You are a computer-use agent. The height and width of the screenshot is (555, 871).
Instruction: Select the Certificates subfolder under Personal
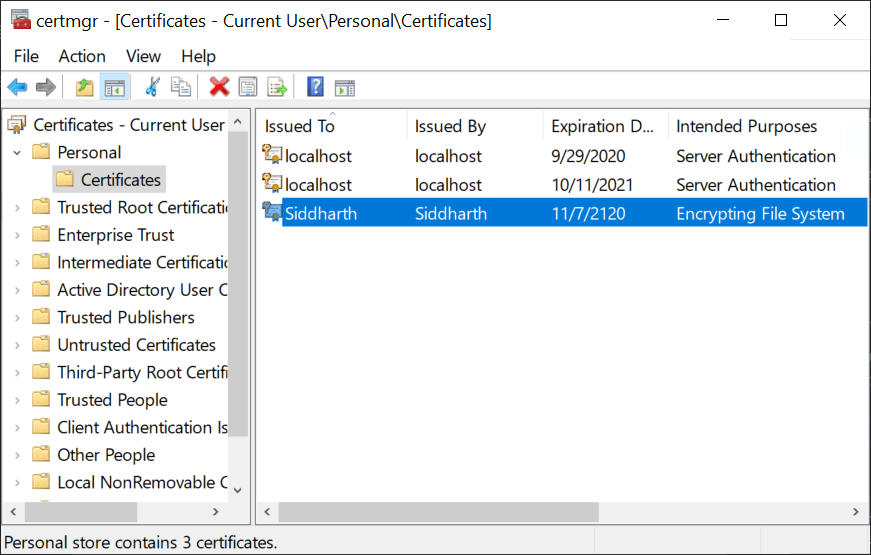pos(109,179)
